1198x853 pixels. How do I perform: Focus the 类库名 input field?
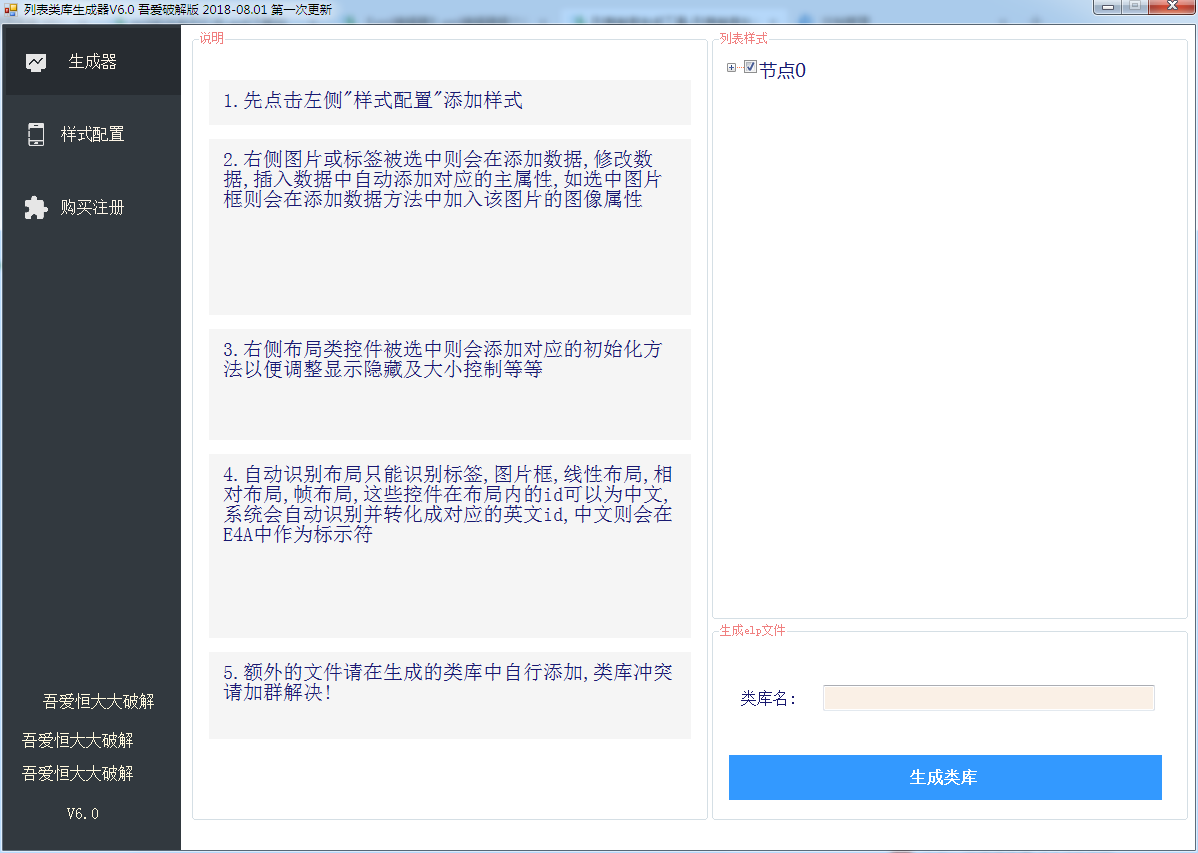click(x=989, y=698)
